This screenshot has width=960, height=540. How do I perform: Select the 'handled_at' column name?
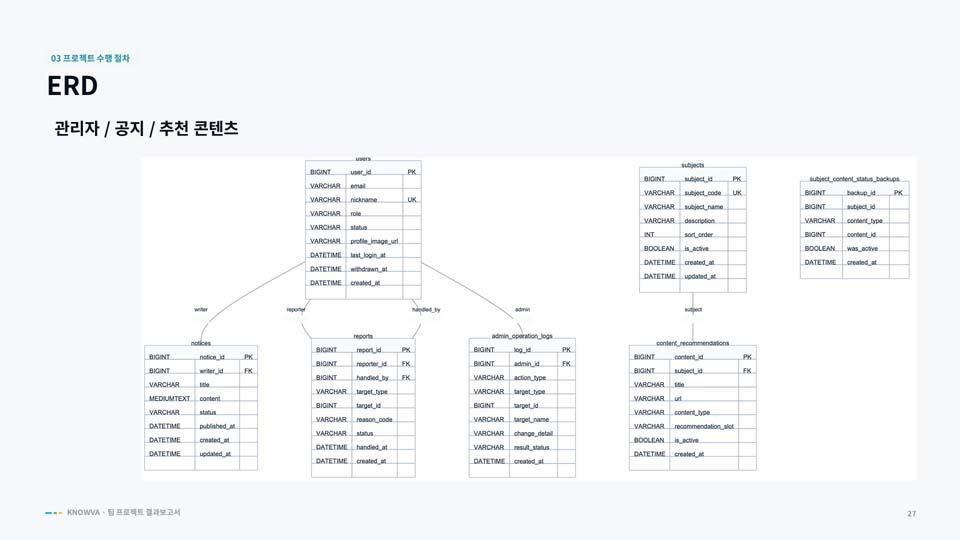(372, 448)
